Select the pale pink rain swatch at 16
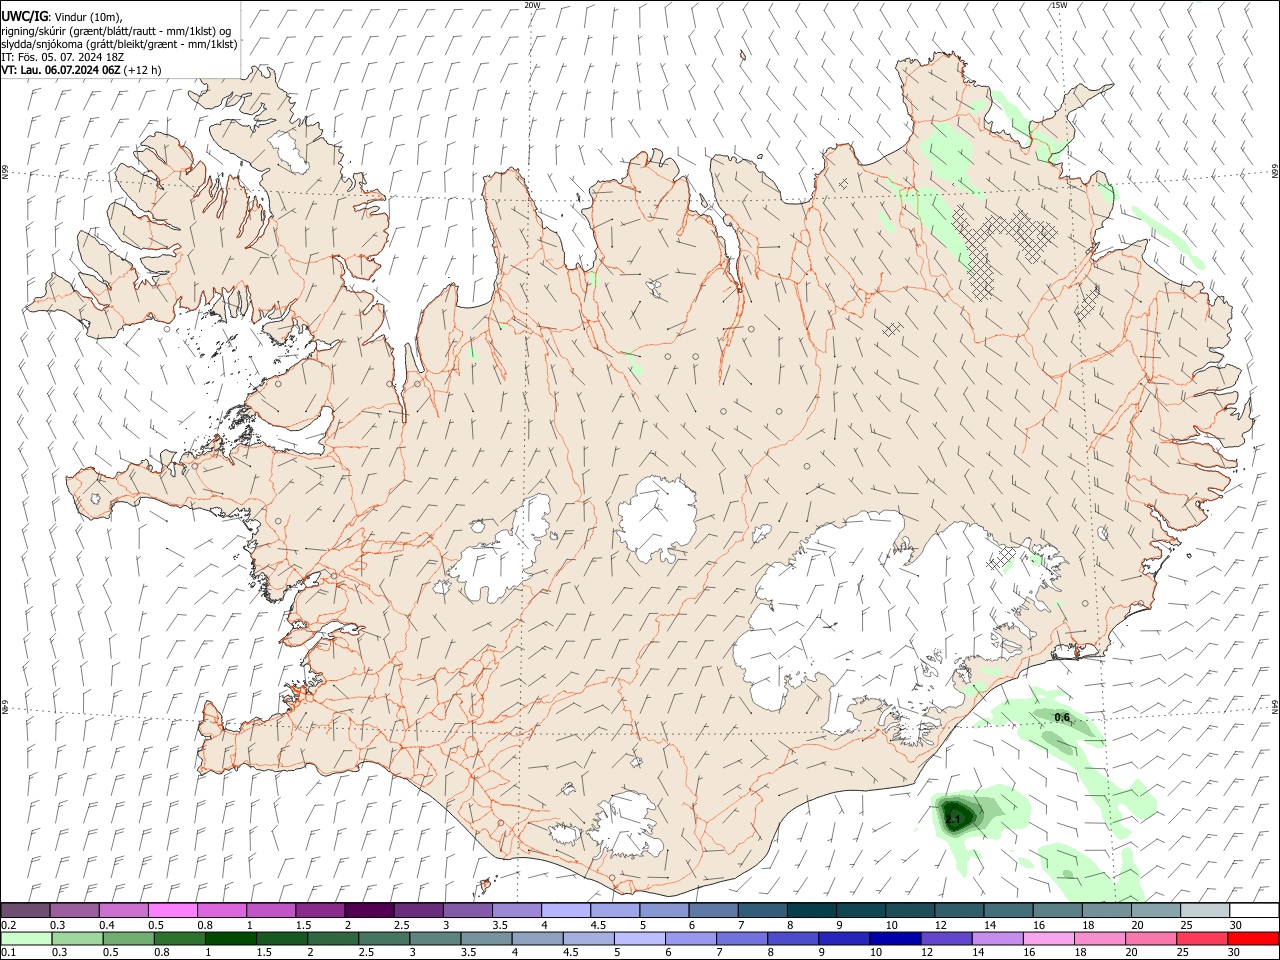1280x960 pixels. click(x=1050, y=938)
